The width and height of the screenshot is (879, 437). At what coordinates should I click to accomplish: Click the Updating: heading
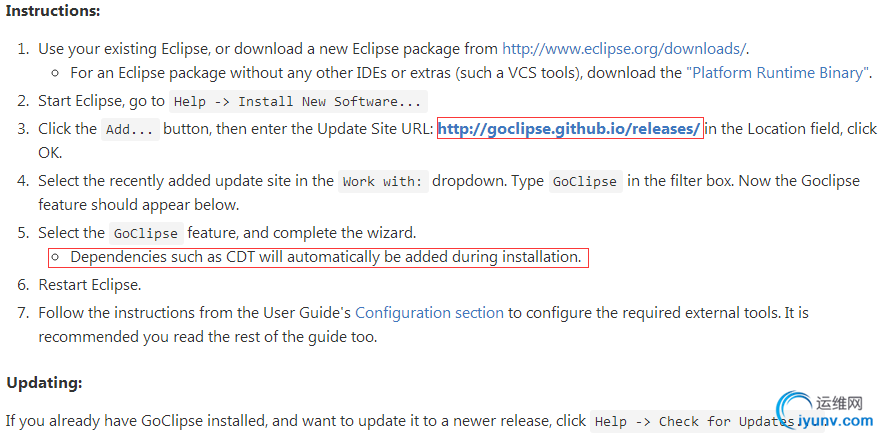click(x=44, y=383)
